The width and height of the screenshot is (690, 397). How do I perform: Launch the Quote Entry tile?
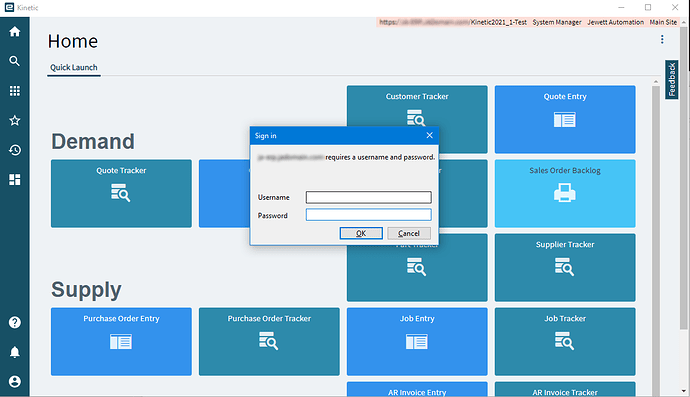pos(565,119)
